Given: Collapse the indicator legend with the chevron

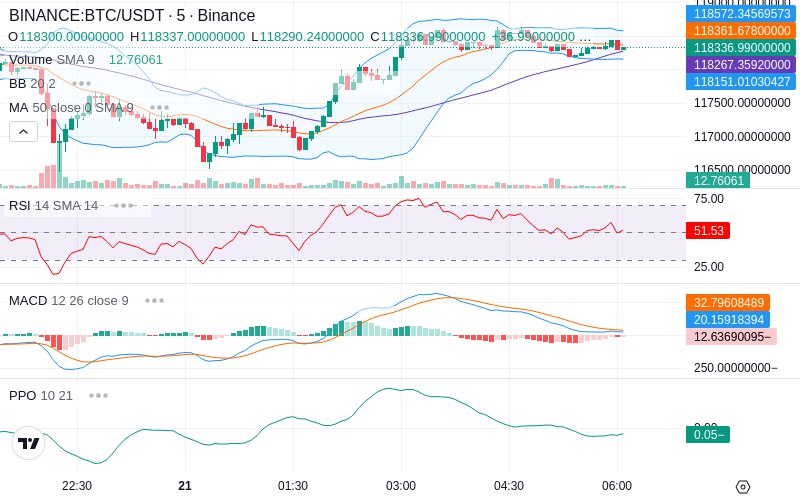Looking at the screenshot, I should pyautogui.click(x=23, y=132).
